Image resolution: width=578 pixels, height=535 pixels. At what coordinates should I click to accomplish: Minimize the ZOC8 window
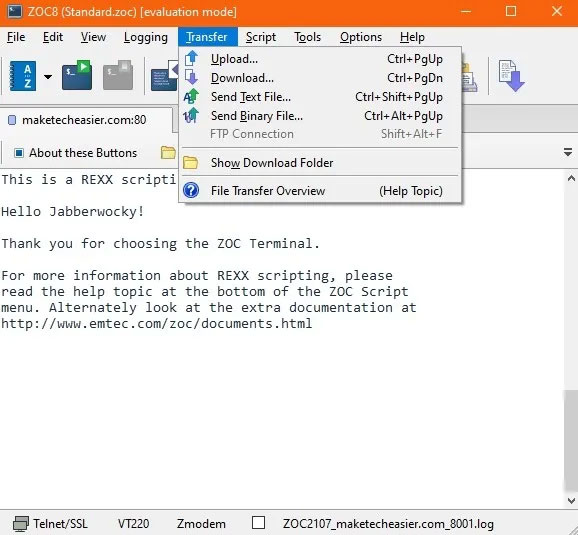466,11
